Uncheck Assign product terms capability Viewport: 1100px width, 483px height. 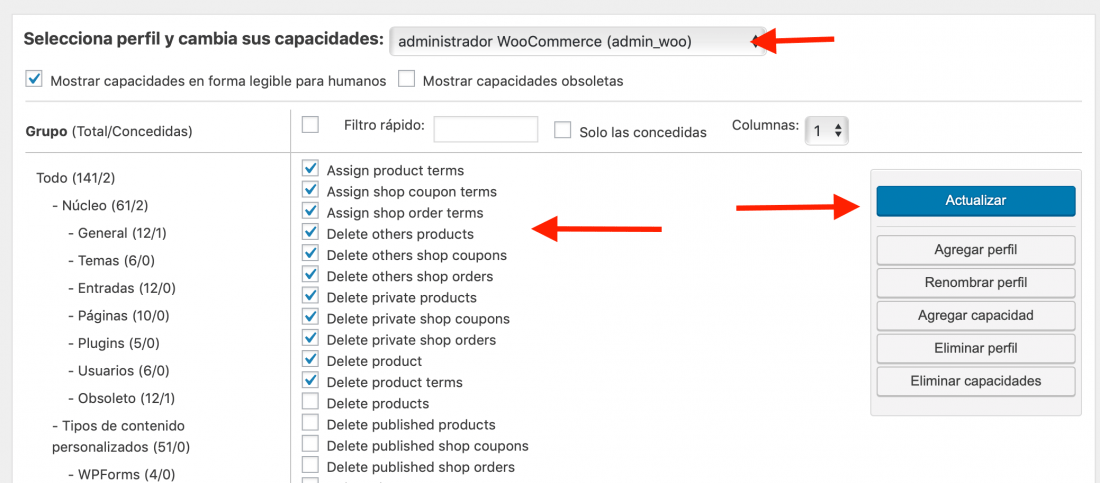(310, 168)
